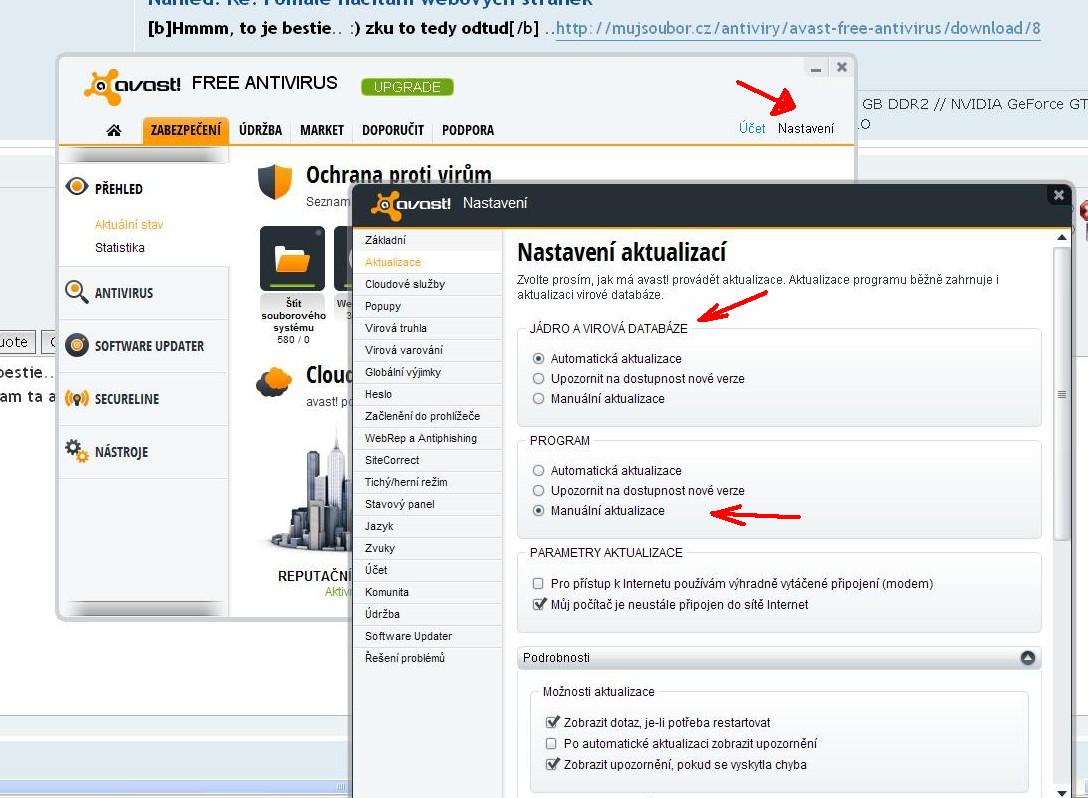
Task: Select Manuální aktualizace under Program
Action: coord(538,511)
